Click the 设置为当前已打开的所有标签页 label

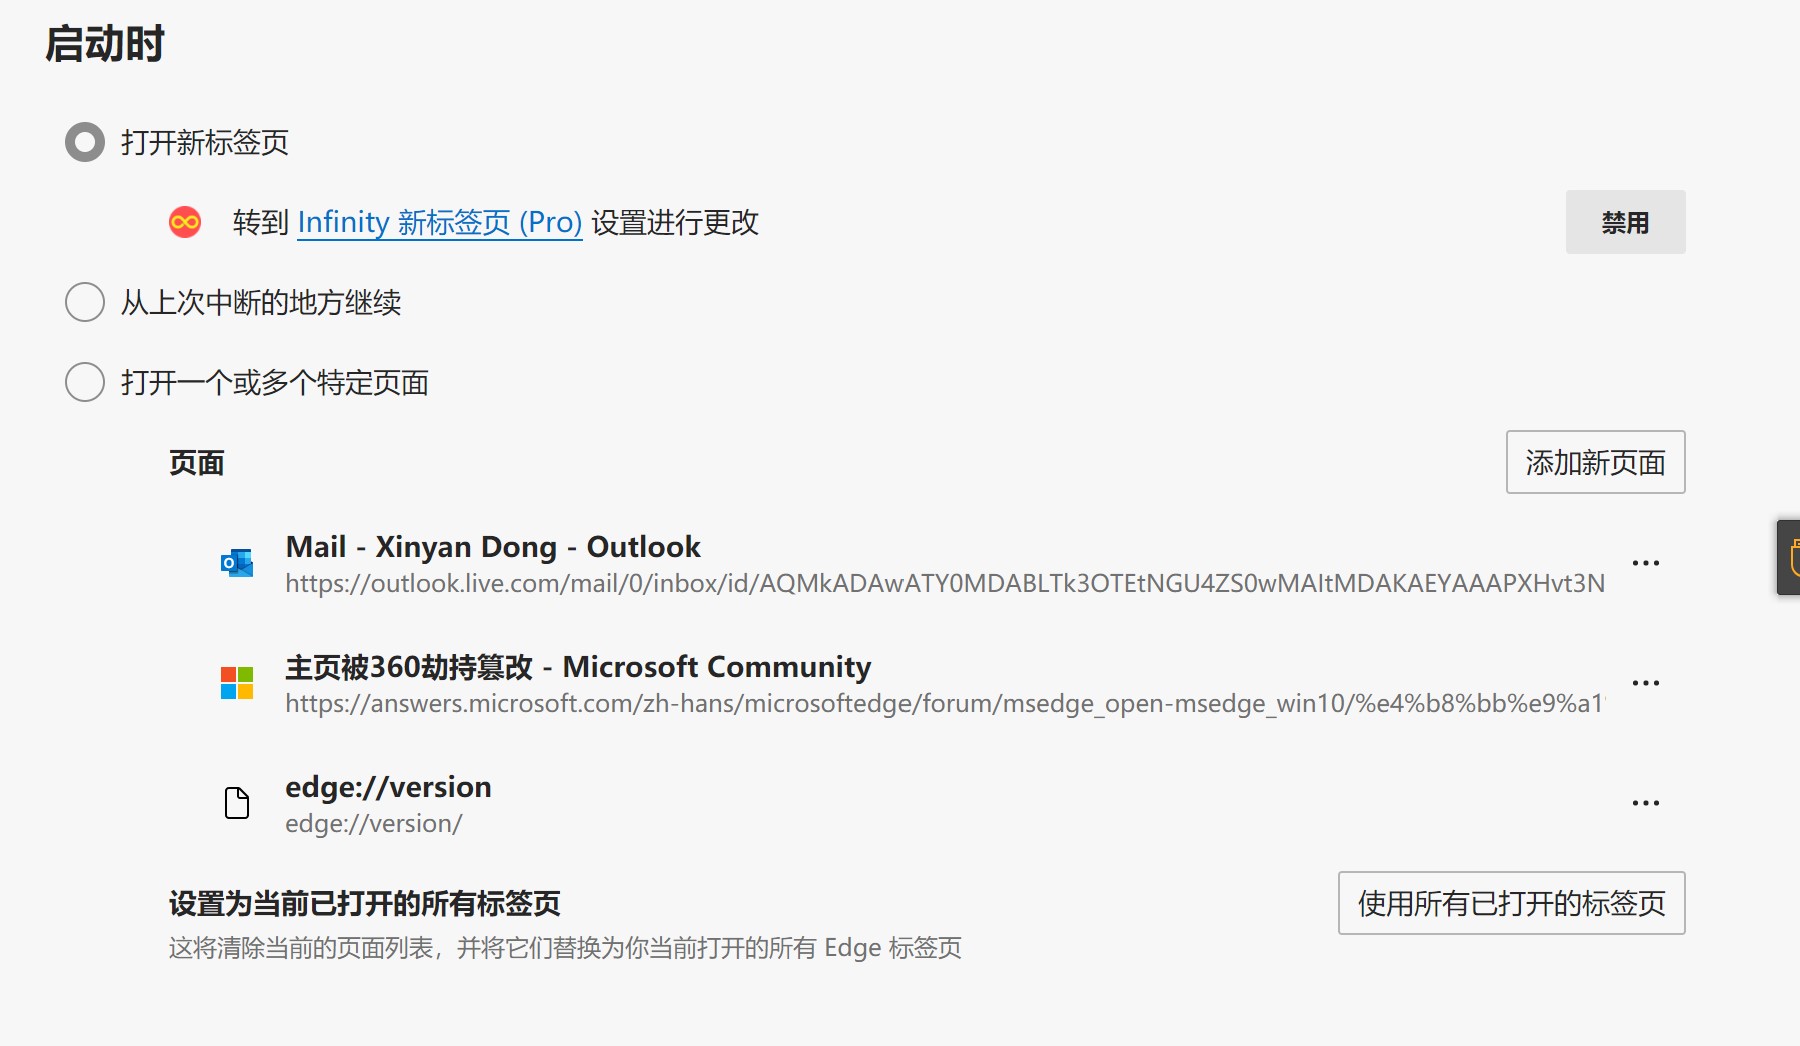tap(365, 903)
